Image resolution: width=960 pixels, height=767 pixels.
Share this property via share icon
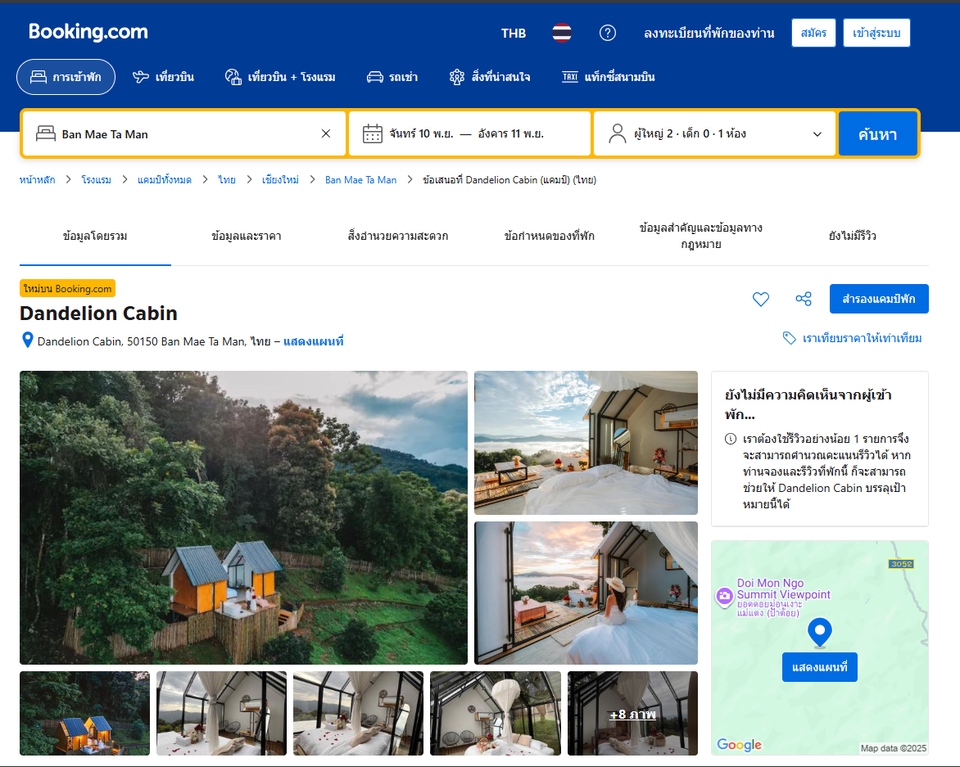[x=803, y=299]
